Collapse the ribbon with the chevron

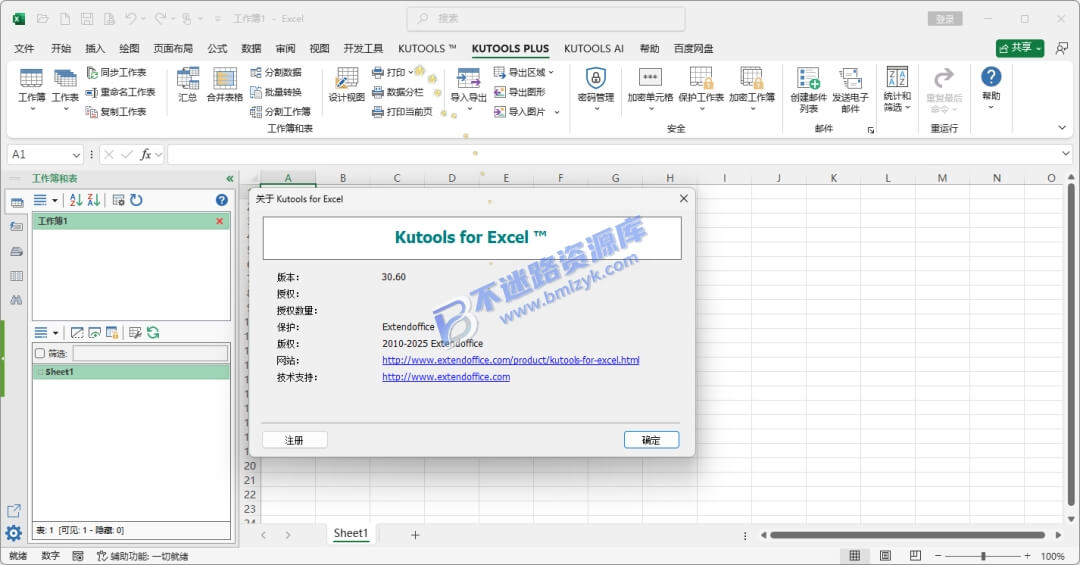[x=1062, y=128]
